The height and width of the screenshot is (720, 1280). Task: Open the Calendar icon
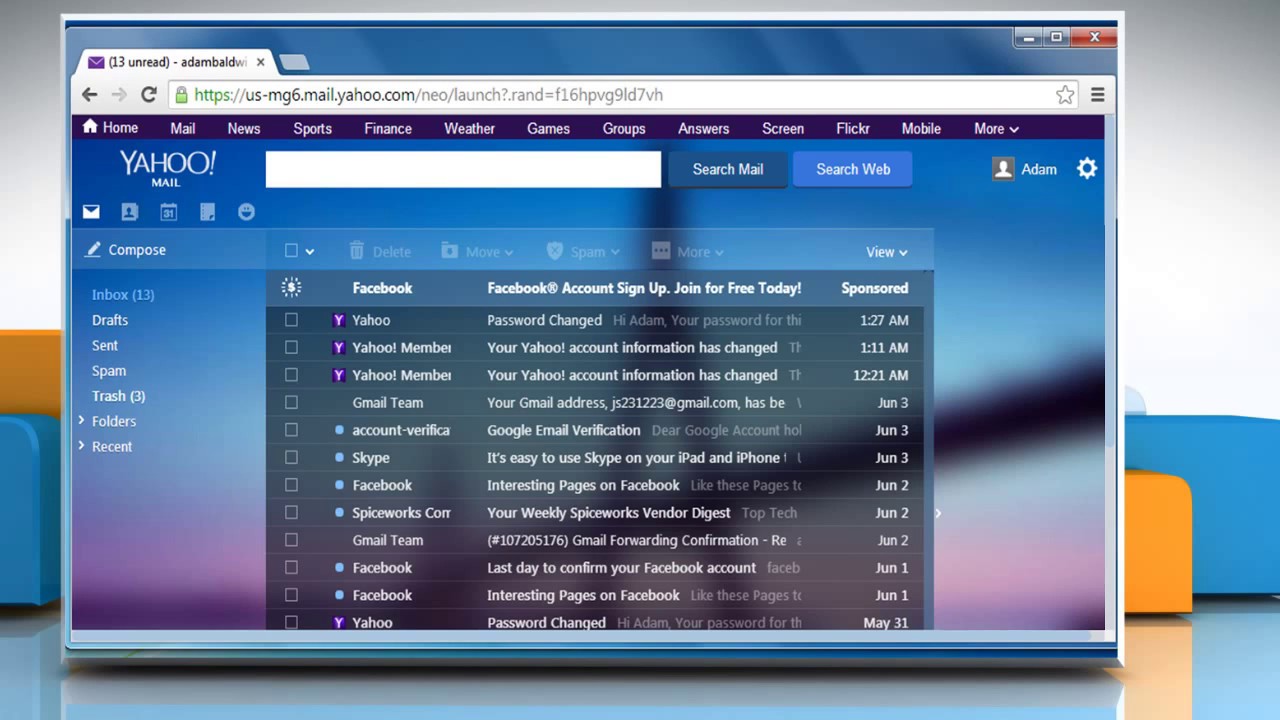[x=169, y=212]
